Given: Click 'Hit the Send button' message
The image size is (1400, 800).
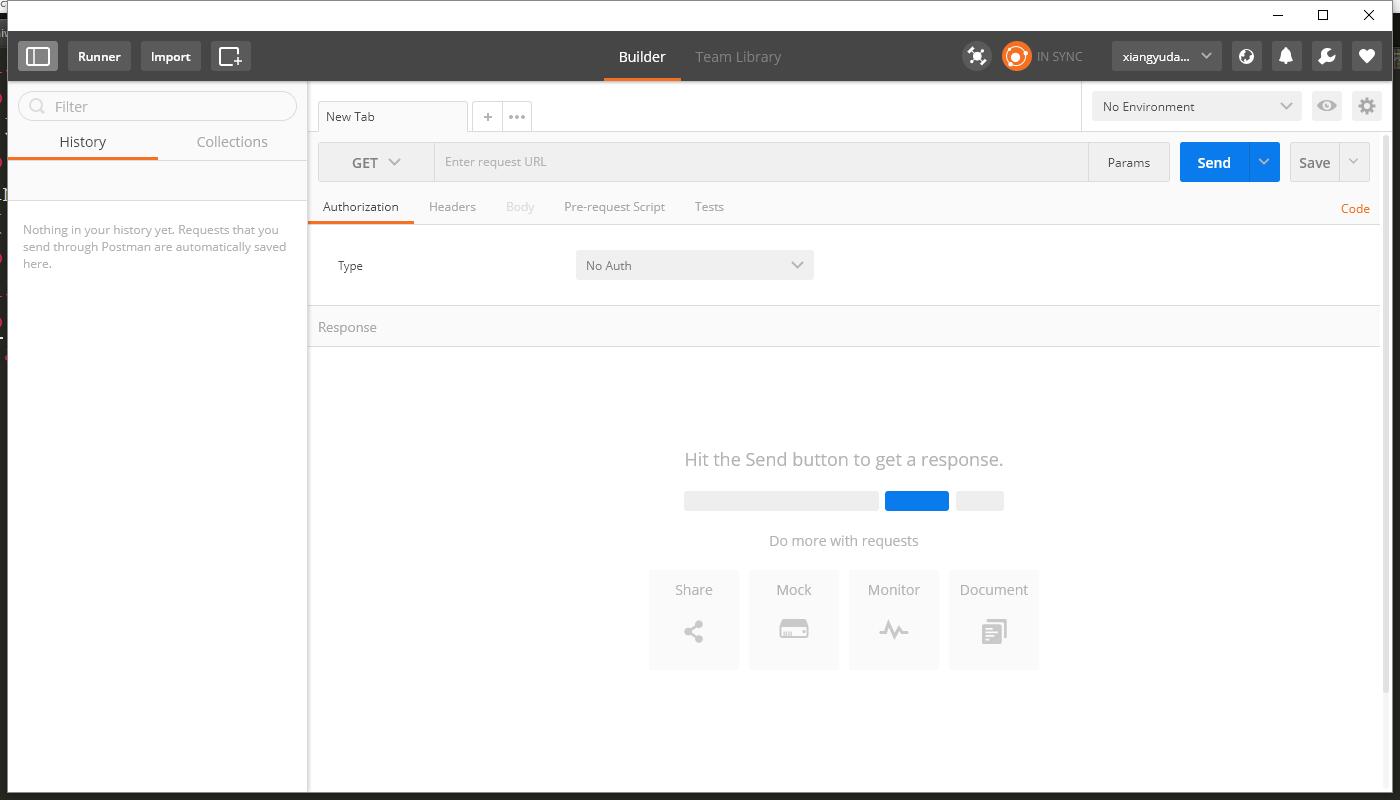Looking at the screenshot, I should click(844, 460).
